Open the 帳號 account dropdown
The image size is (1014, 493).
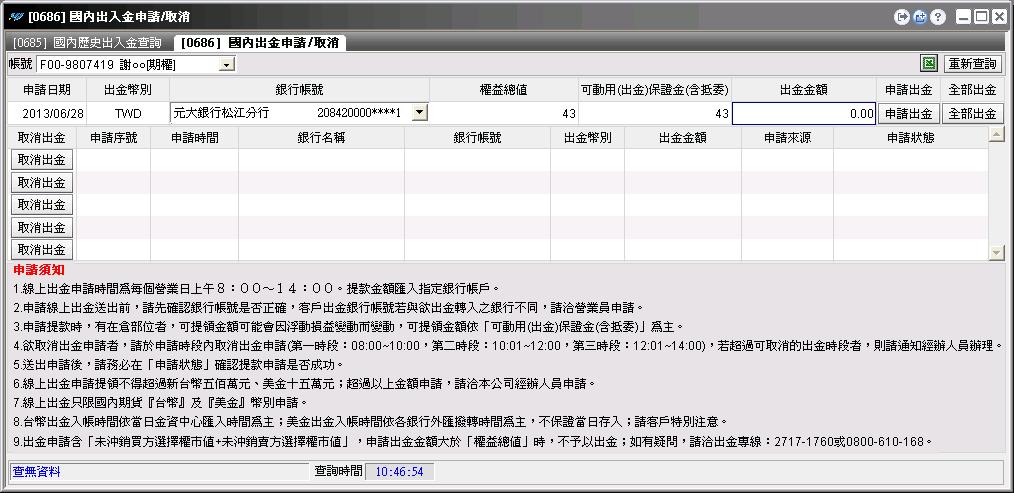[227, 65]
